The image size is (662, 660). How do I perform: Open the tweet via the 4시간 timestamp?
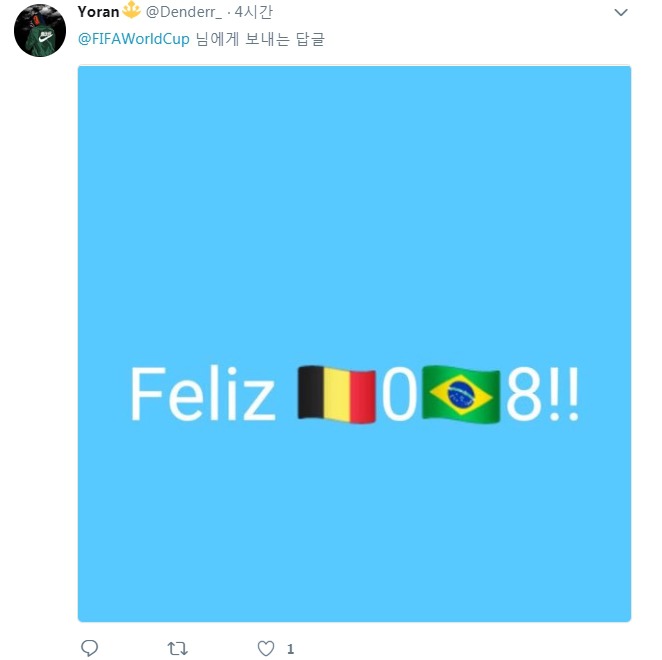tap(254, 12)
